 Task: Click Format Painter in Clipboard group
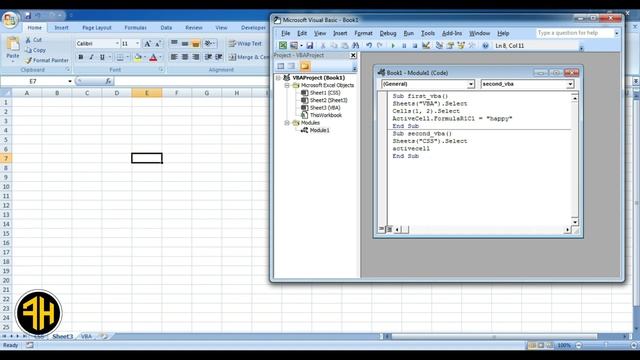pyautogui.click(x=46, y=60)
